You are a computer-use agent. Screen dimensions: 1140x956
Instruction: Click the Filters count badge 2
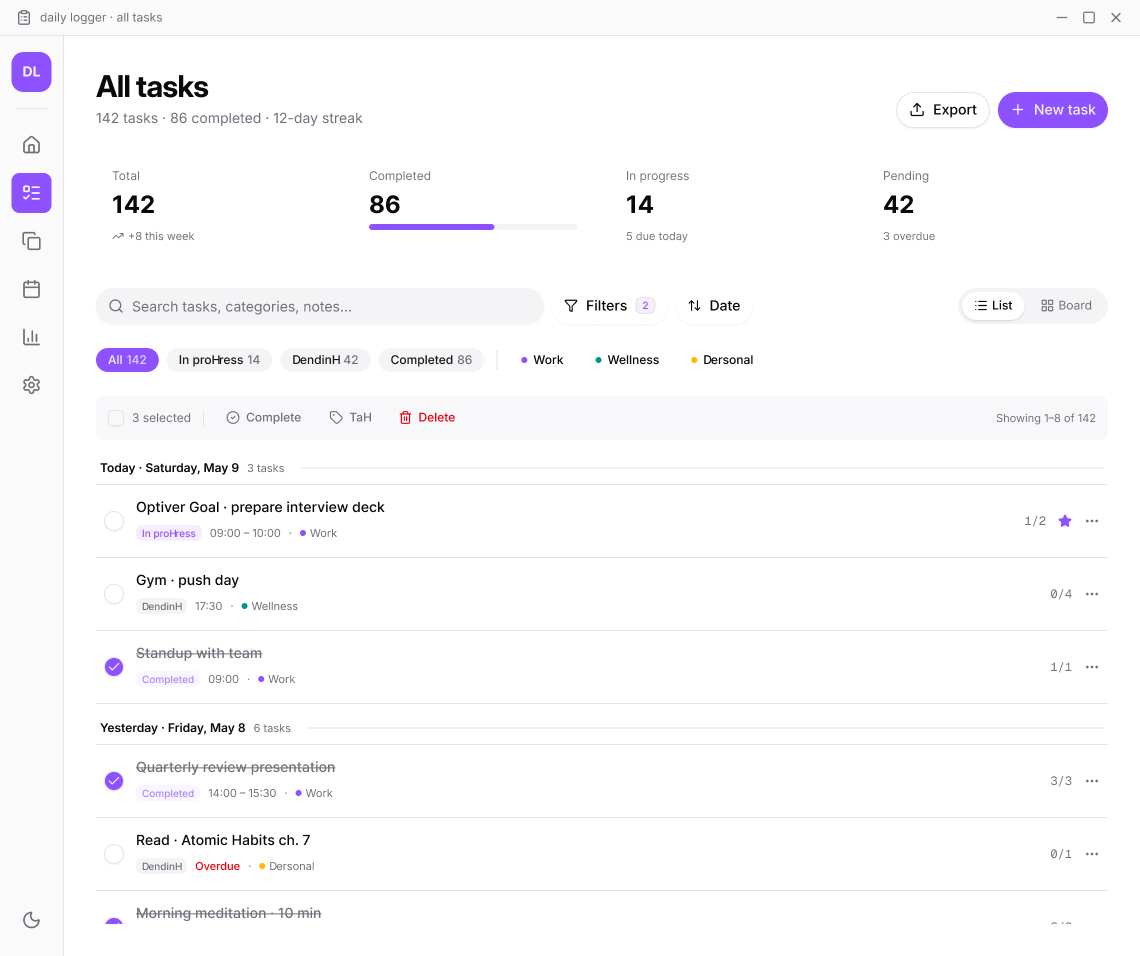tap(645, 305)
